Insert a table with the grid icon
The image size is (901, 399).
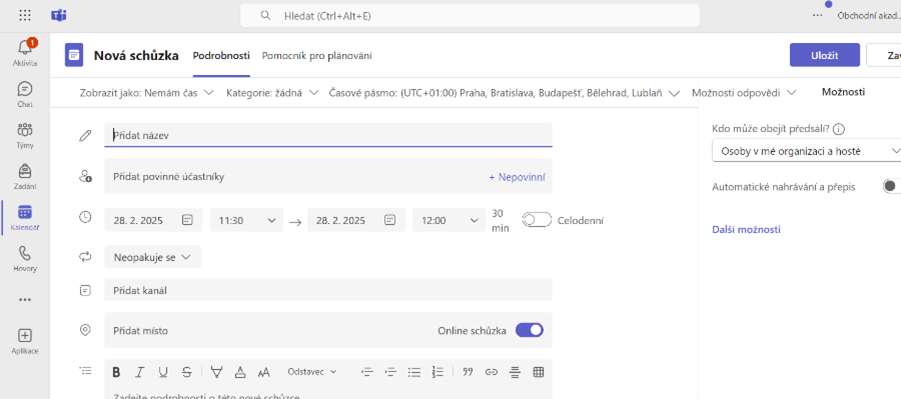pos(538,372)
